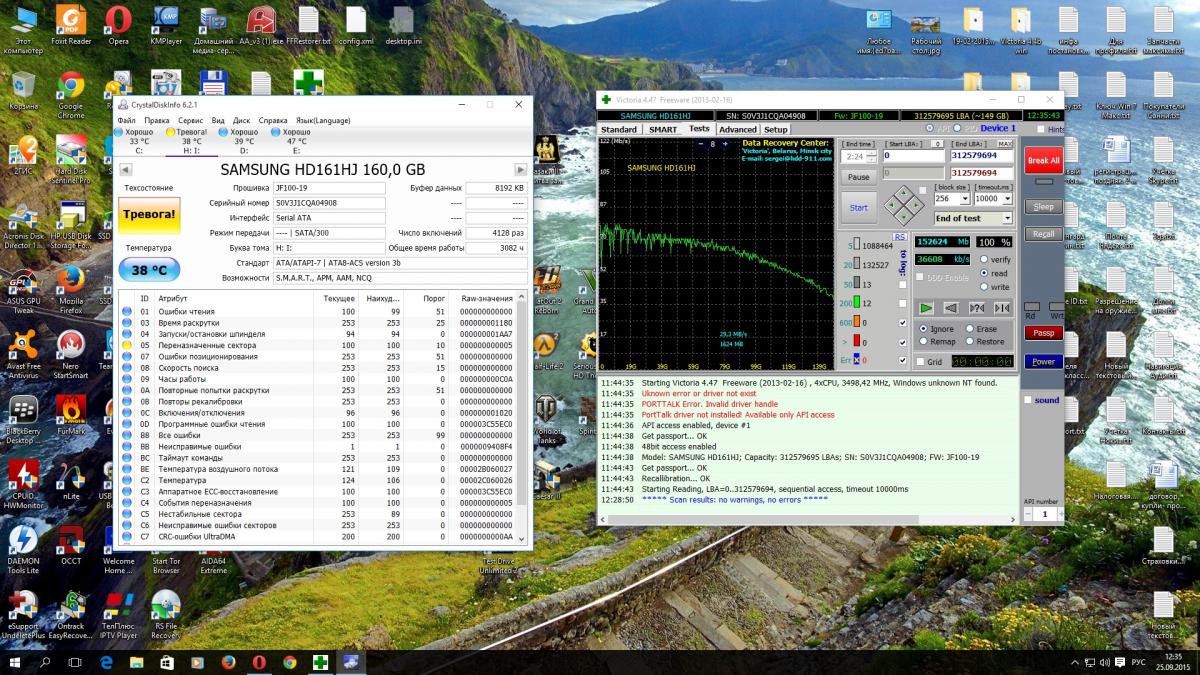Open the Nero StartSmart shortcut

(x=70, y=355)
